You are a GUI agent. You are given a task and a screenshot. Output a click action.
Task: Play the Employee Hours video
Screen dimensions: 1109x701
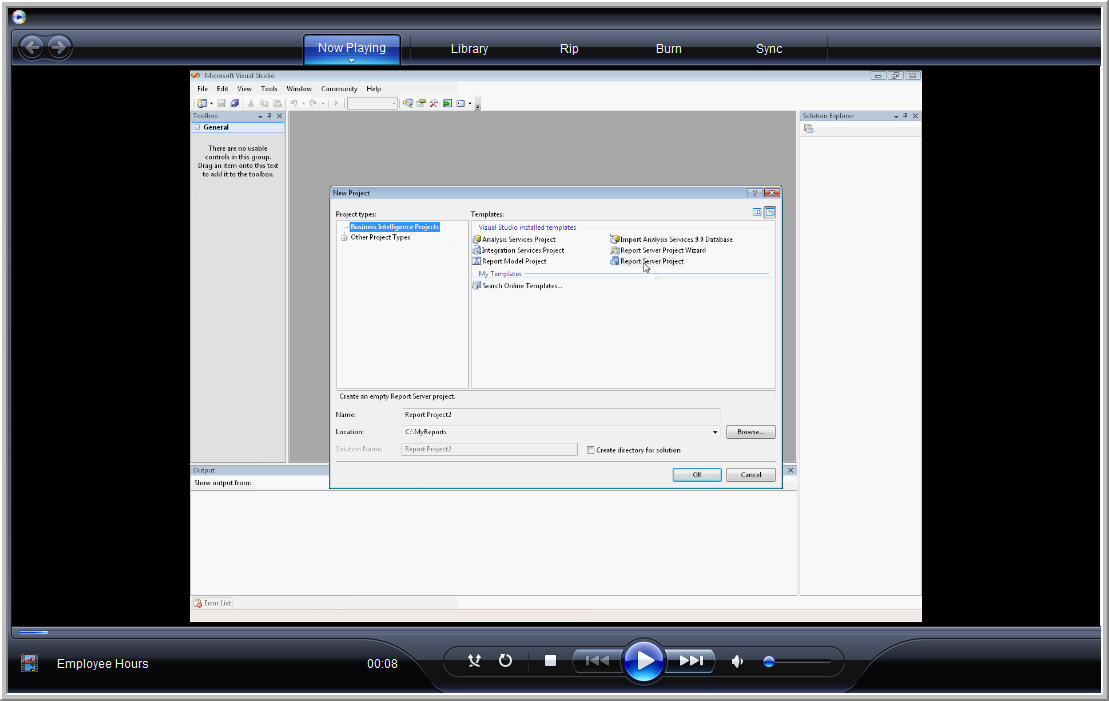[644, 661]
